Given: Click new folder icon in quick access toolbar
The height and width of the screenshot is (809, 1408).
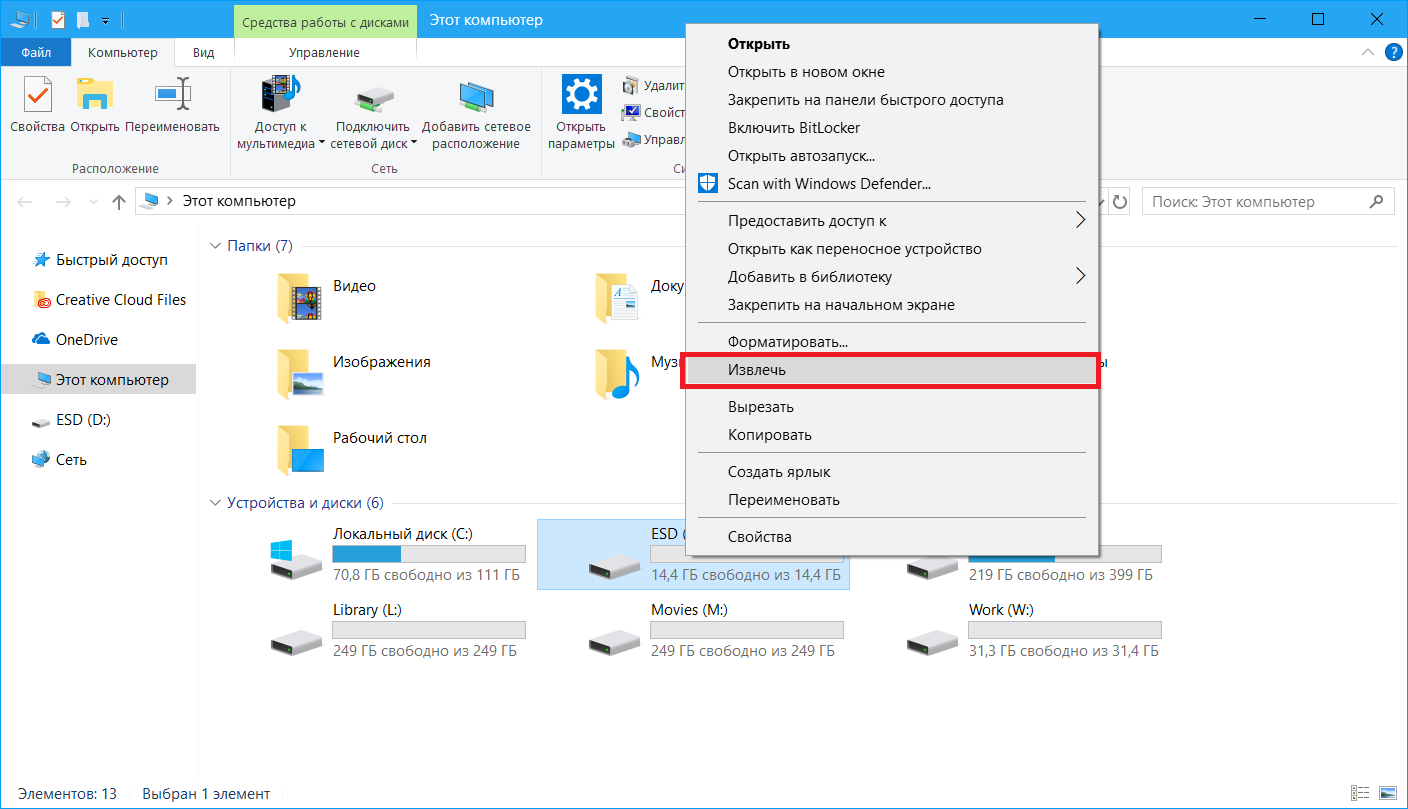Looking at the screenshot, I should coord(83,19).
